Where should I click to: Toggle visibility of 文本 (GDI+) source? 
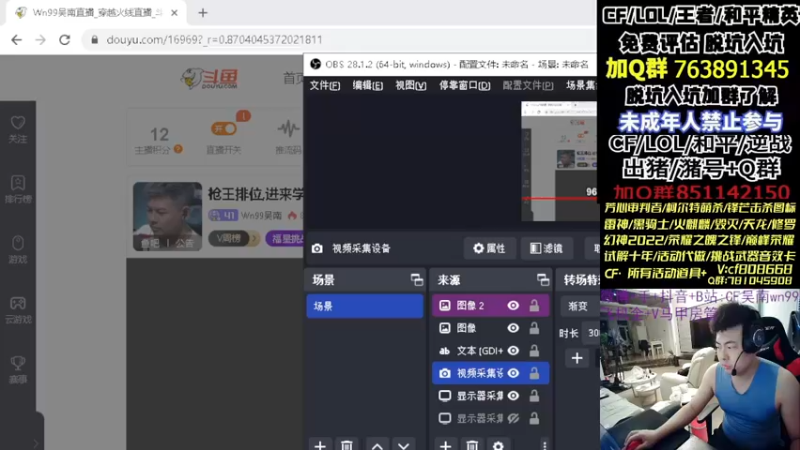(513, 351)
